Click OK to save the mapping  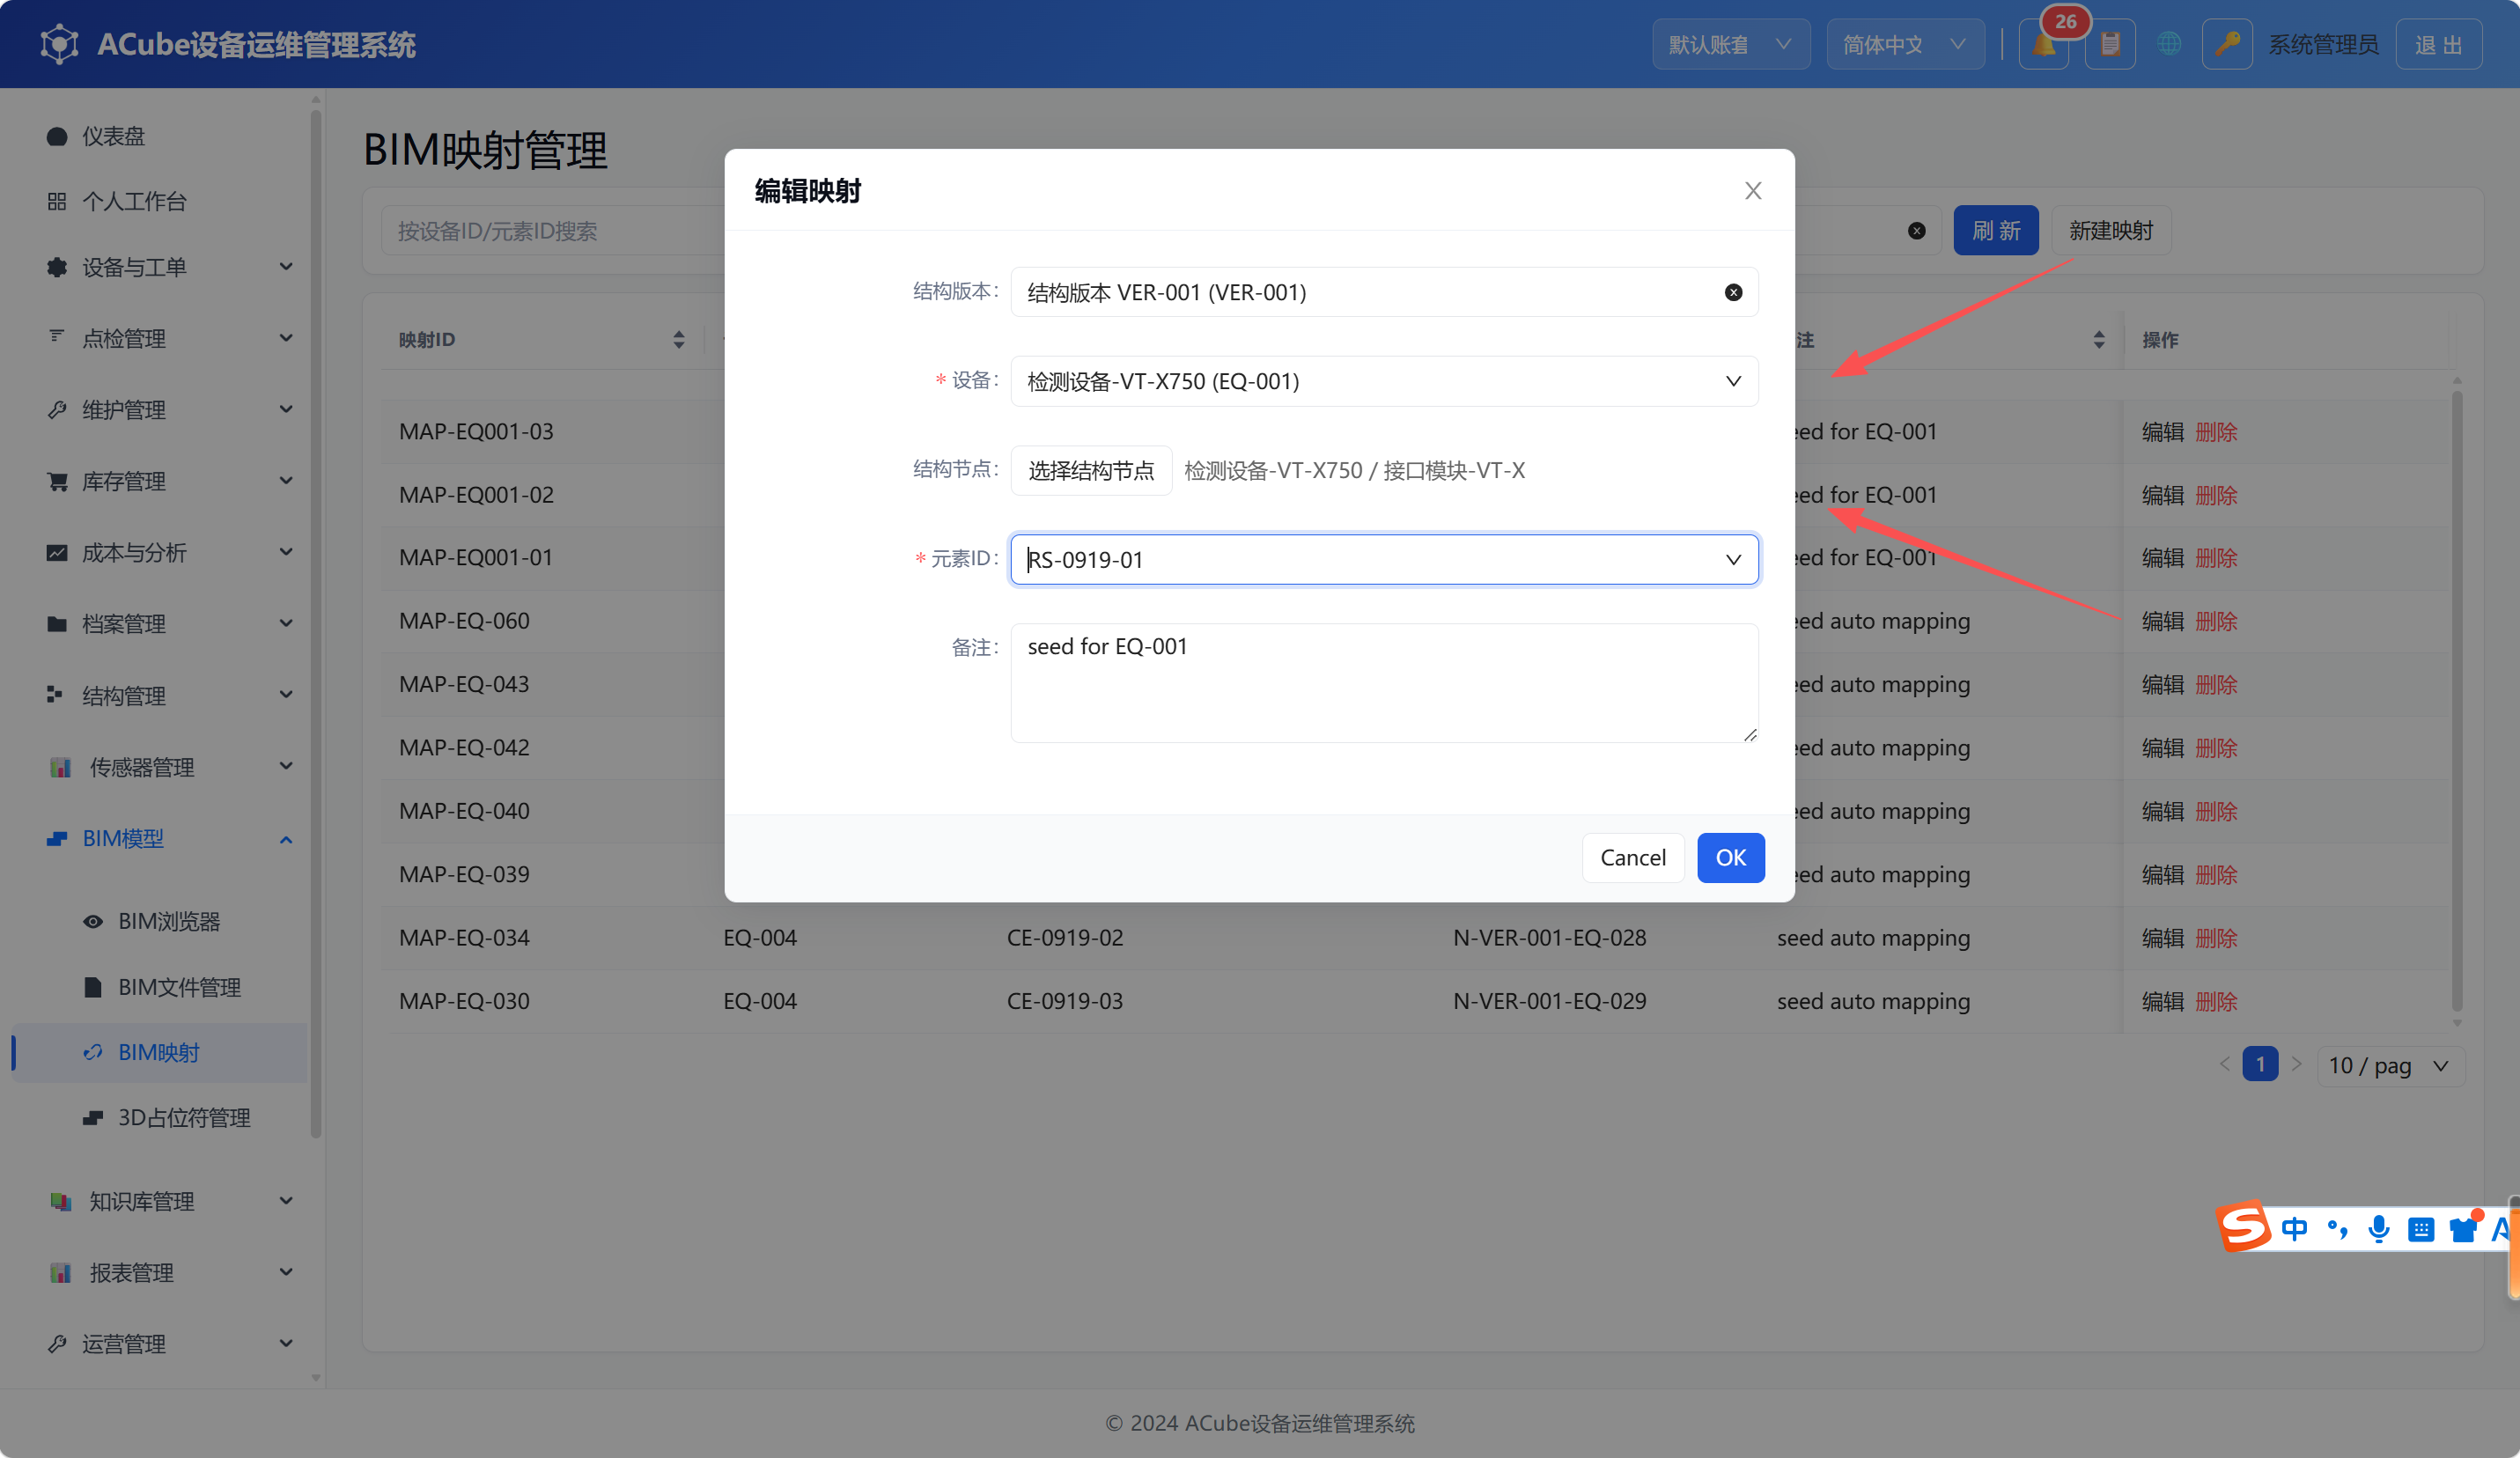click(x=1730, y=857)
